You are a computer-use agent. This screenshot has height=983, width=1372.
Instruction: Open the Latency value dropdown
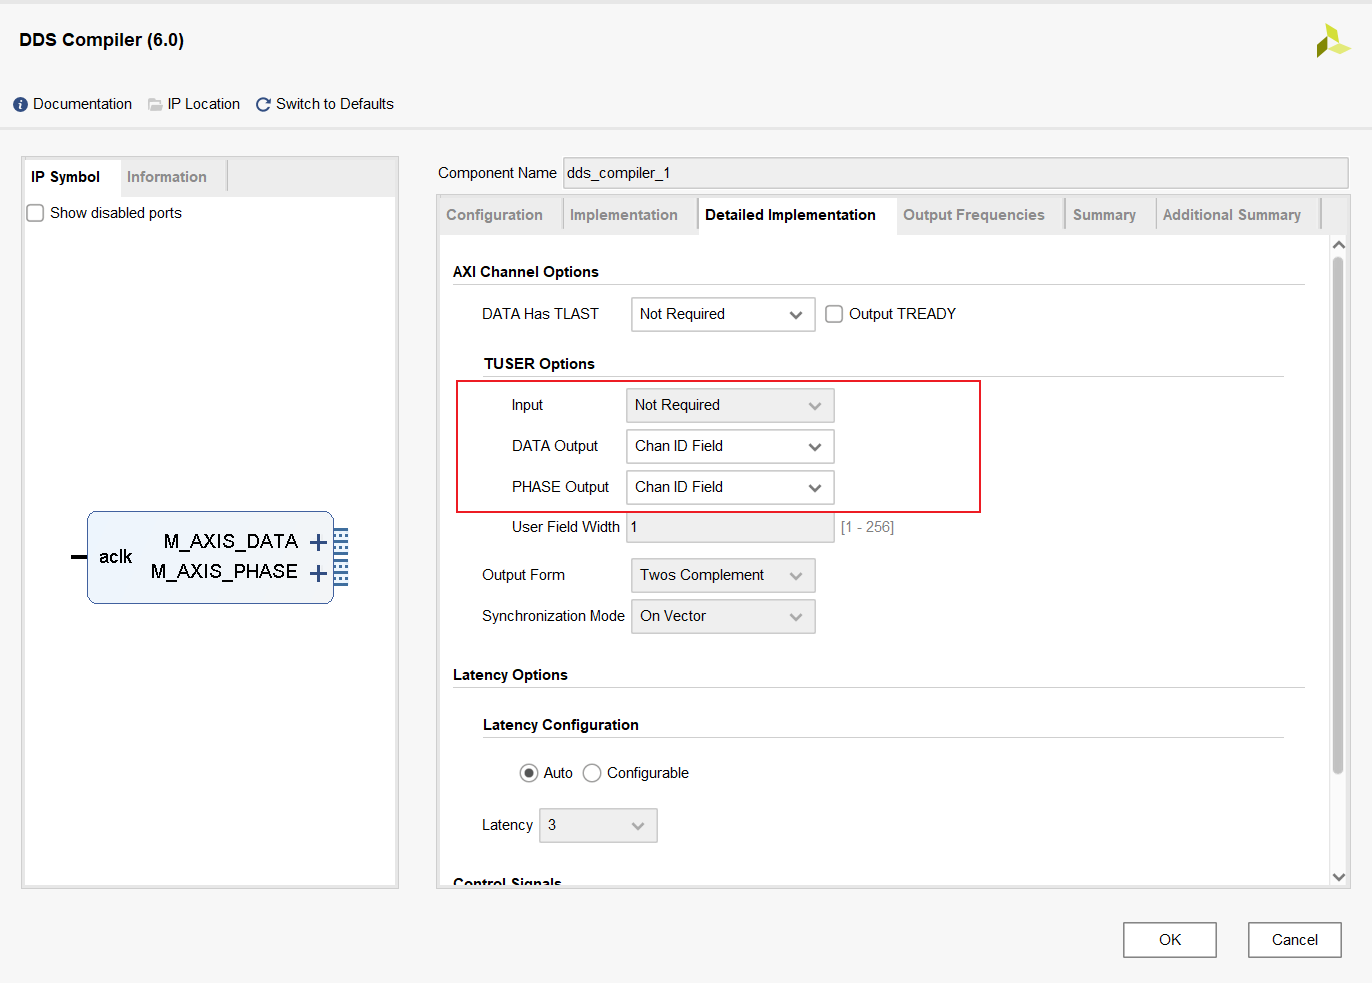pyautogui.click(x=598, y=825)
